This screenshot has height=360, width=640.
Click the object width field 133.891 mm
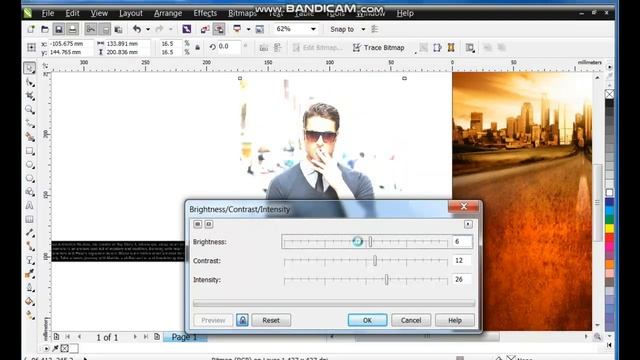pos(127,43)
